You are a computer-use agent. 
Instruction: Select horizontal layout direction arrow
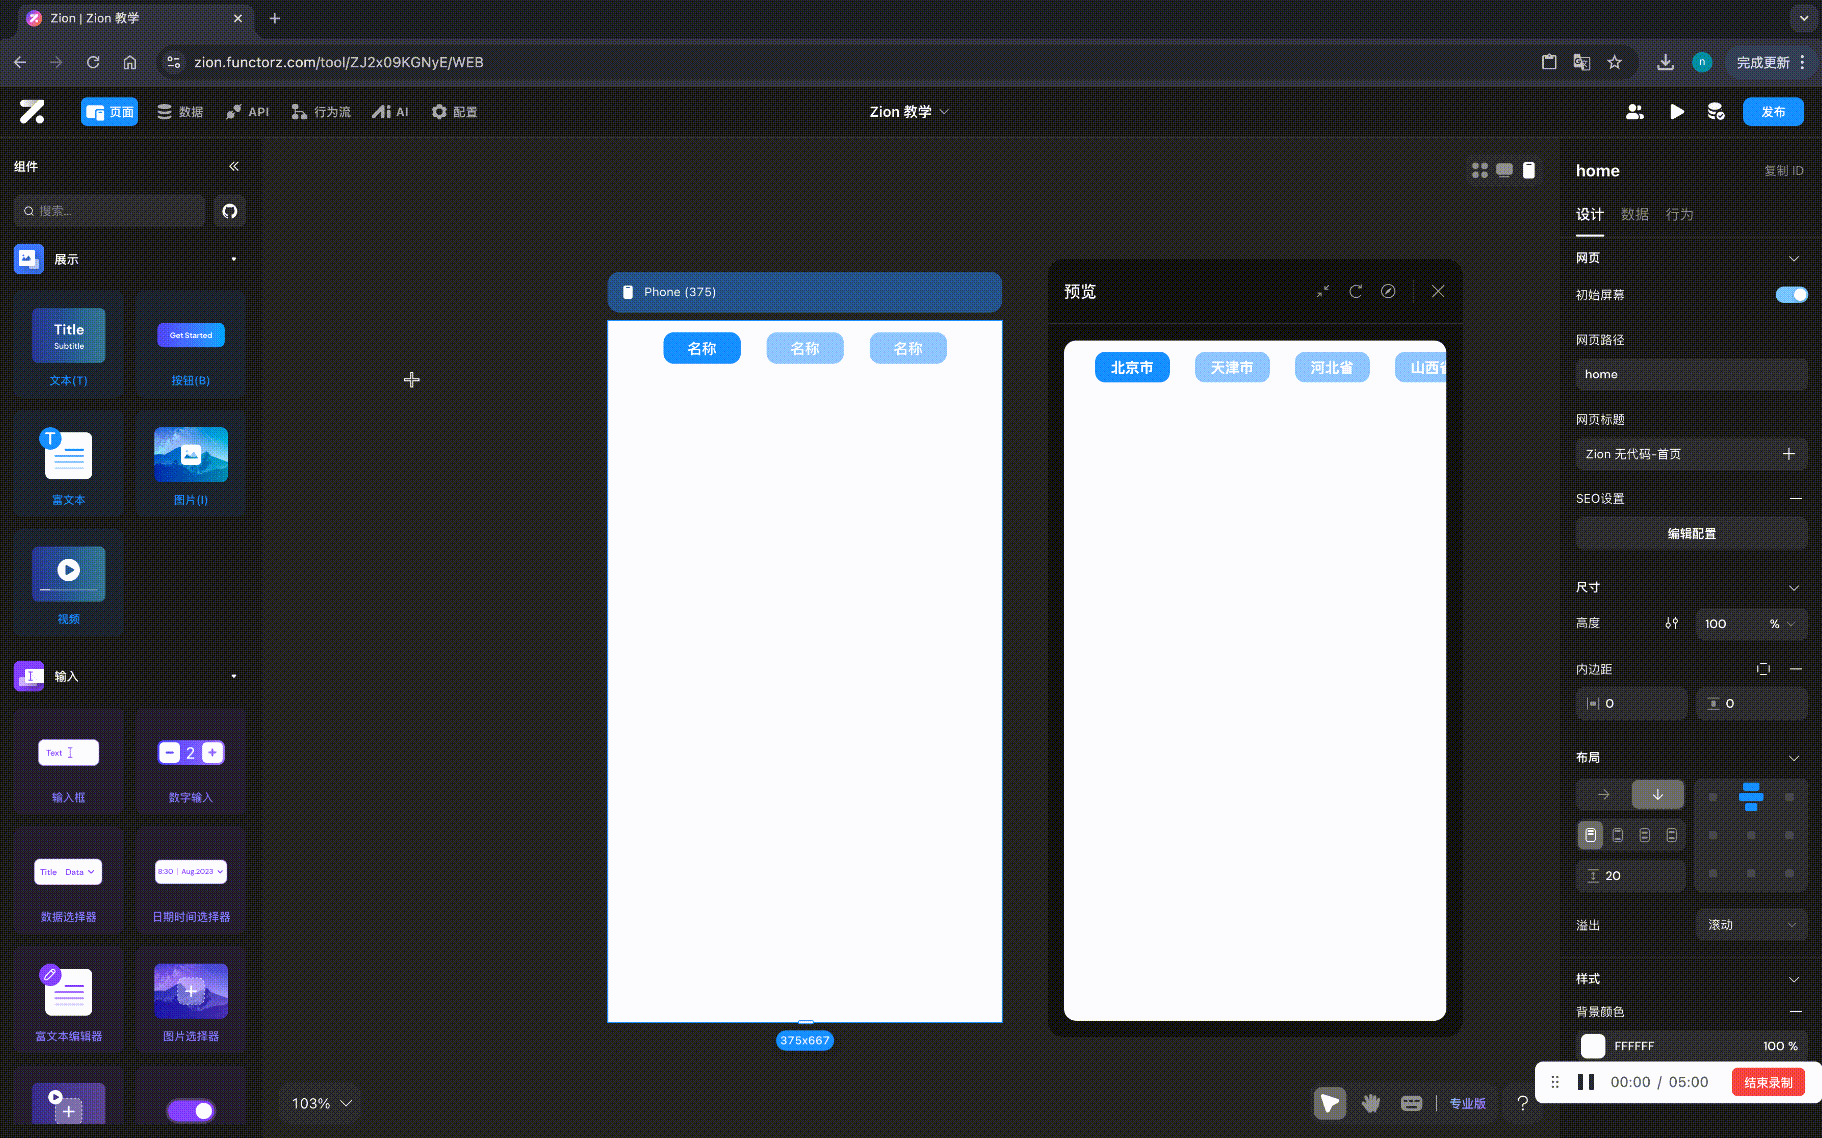click(x=1603, y=795)
